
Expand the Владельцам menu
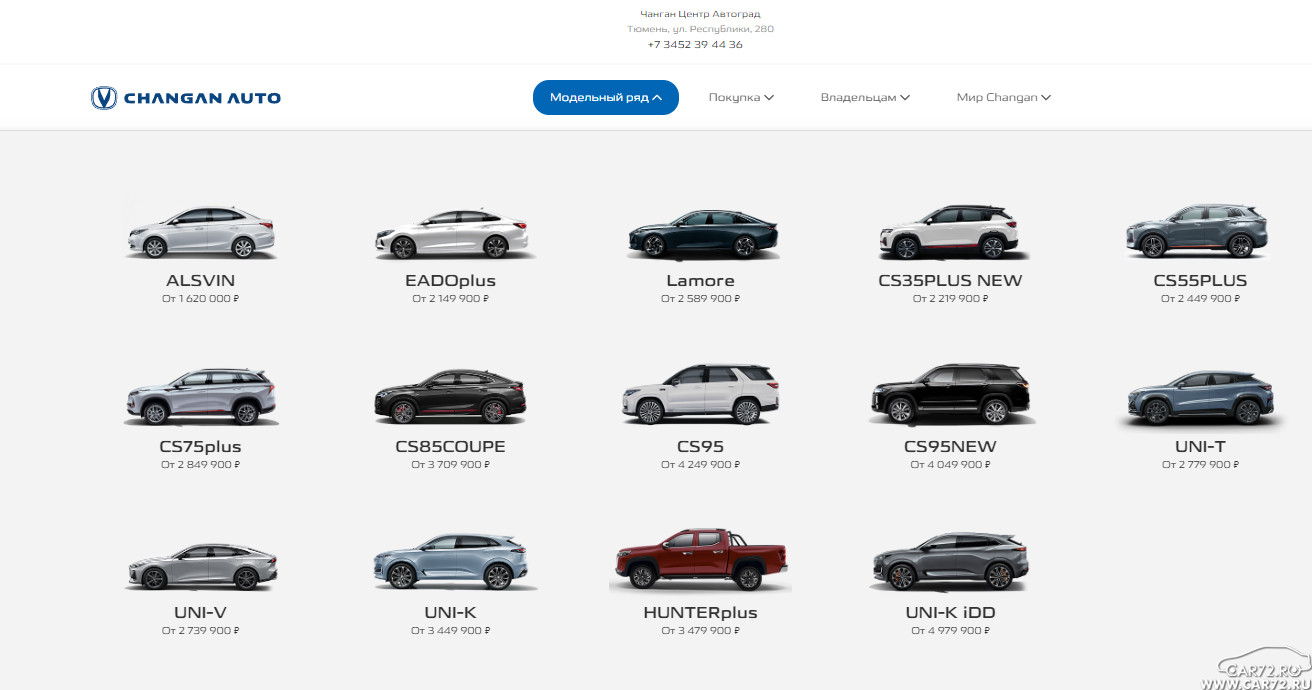point(865,98)
